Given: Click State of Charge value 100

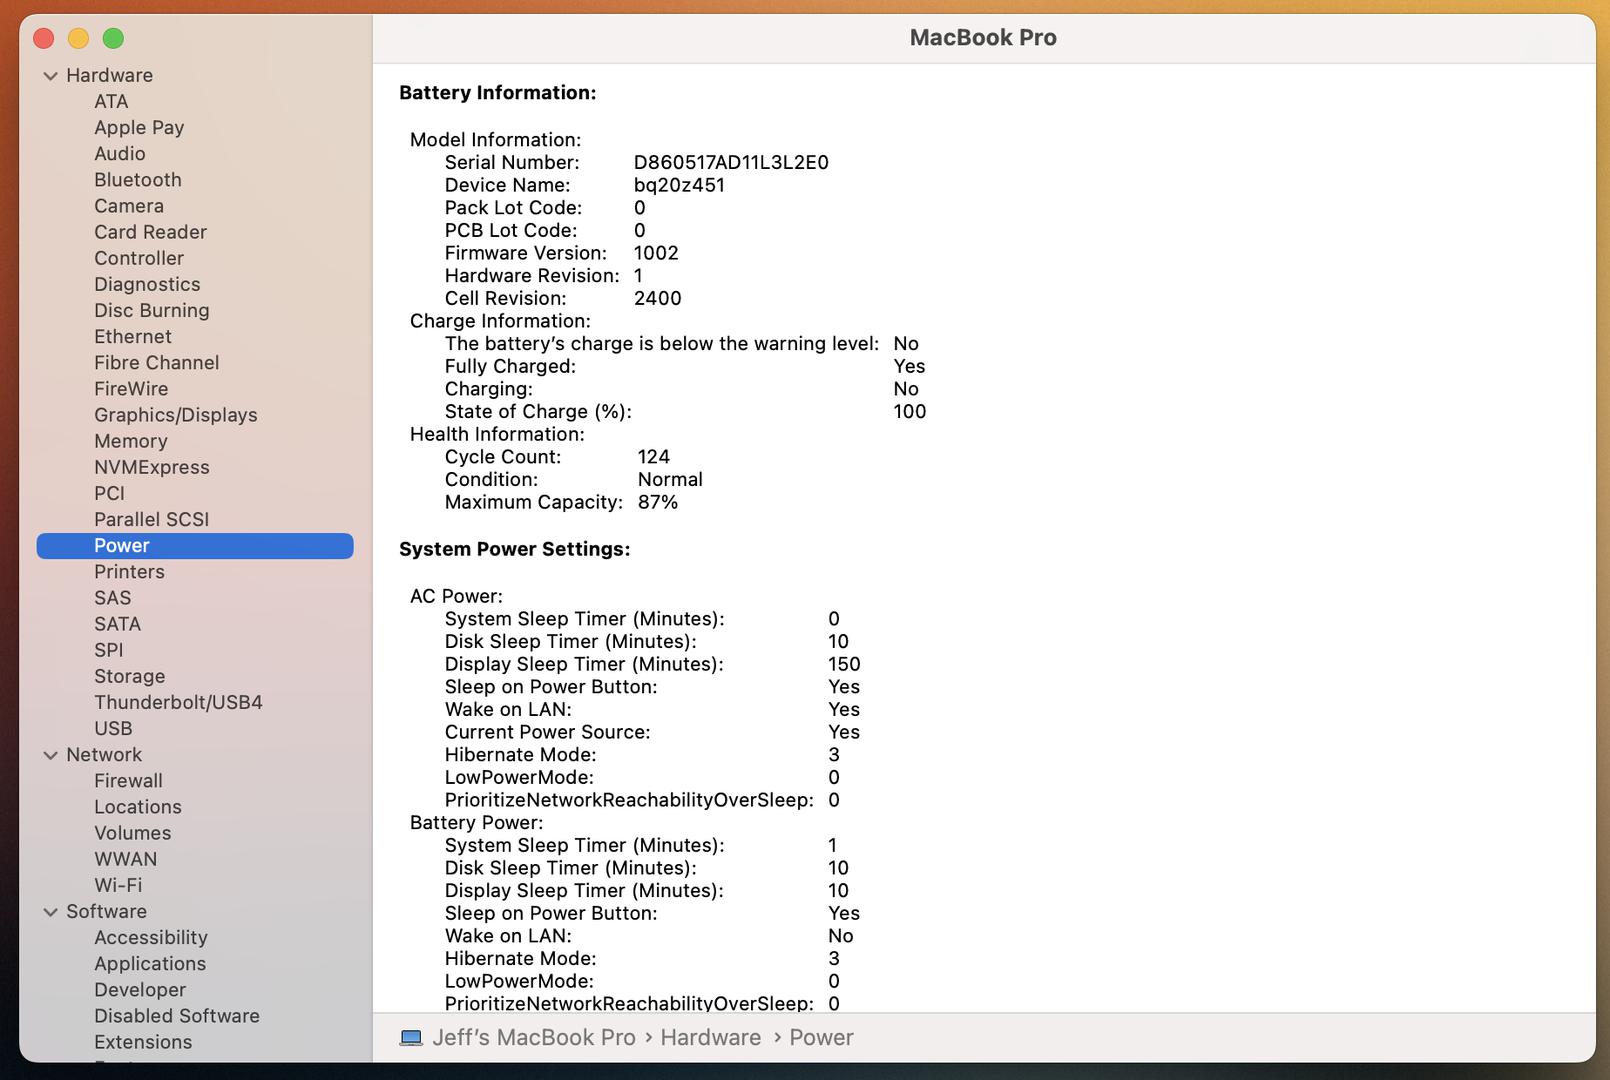Looking at the screenshot, I should click(x=910, y=411).
